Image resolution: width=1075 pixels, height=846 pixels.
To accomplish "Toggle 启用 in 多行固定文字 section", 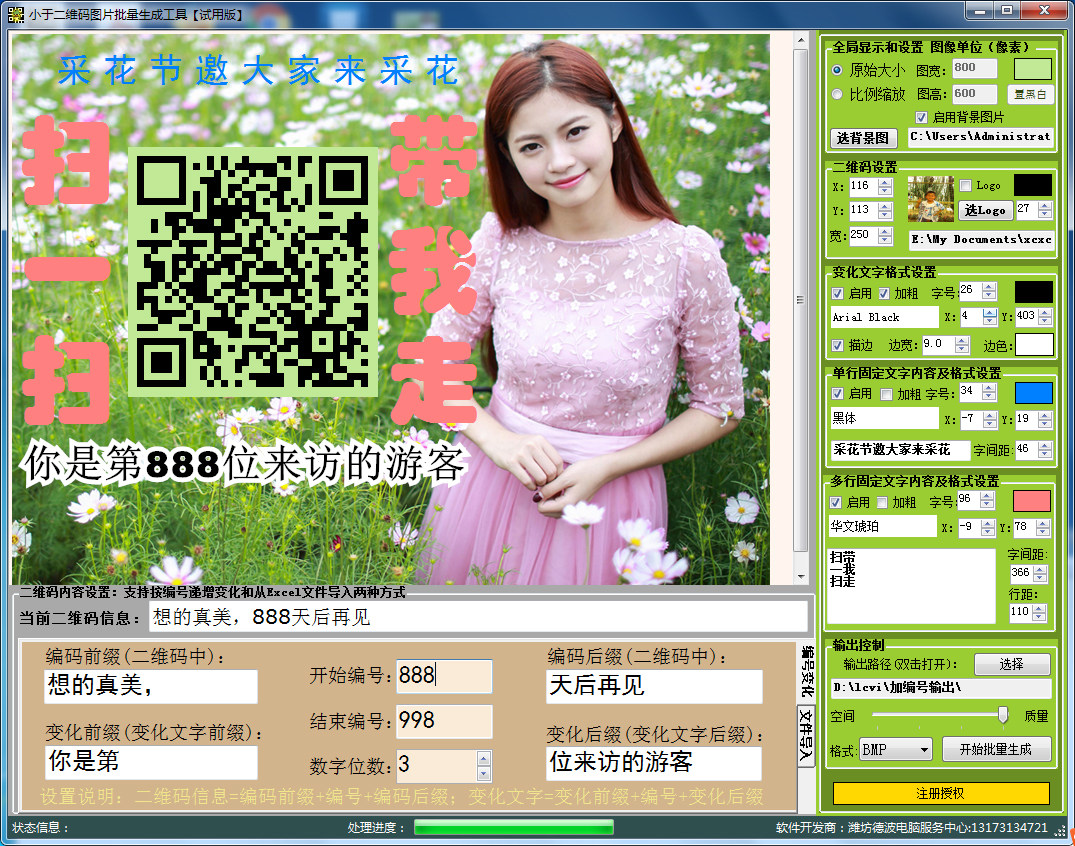I will [836, 503].
